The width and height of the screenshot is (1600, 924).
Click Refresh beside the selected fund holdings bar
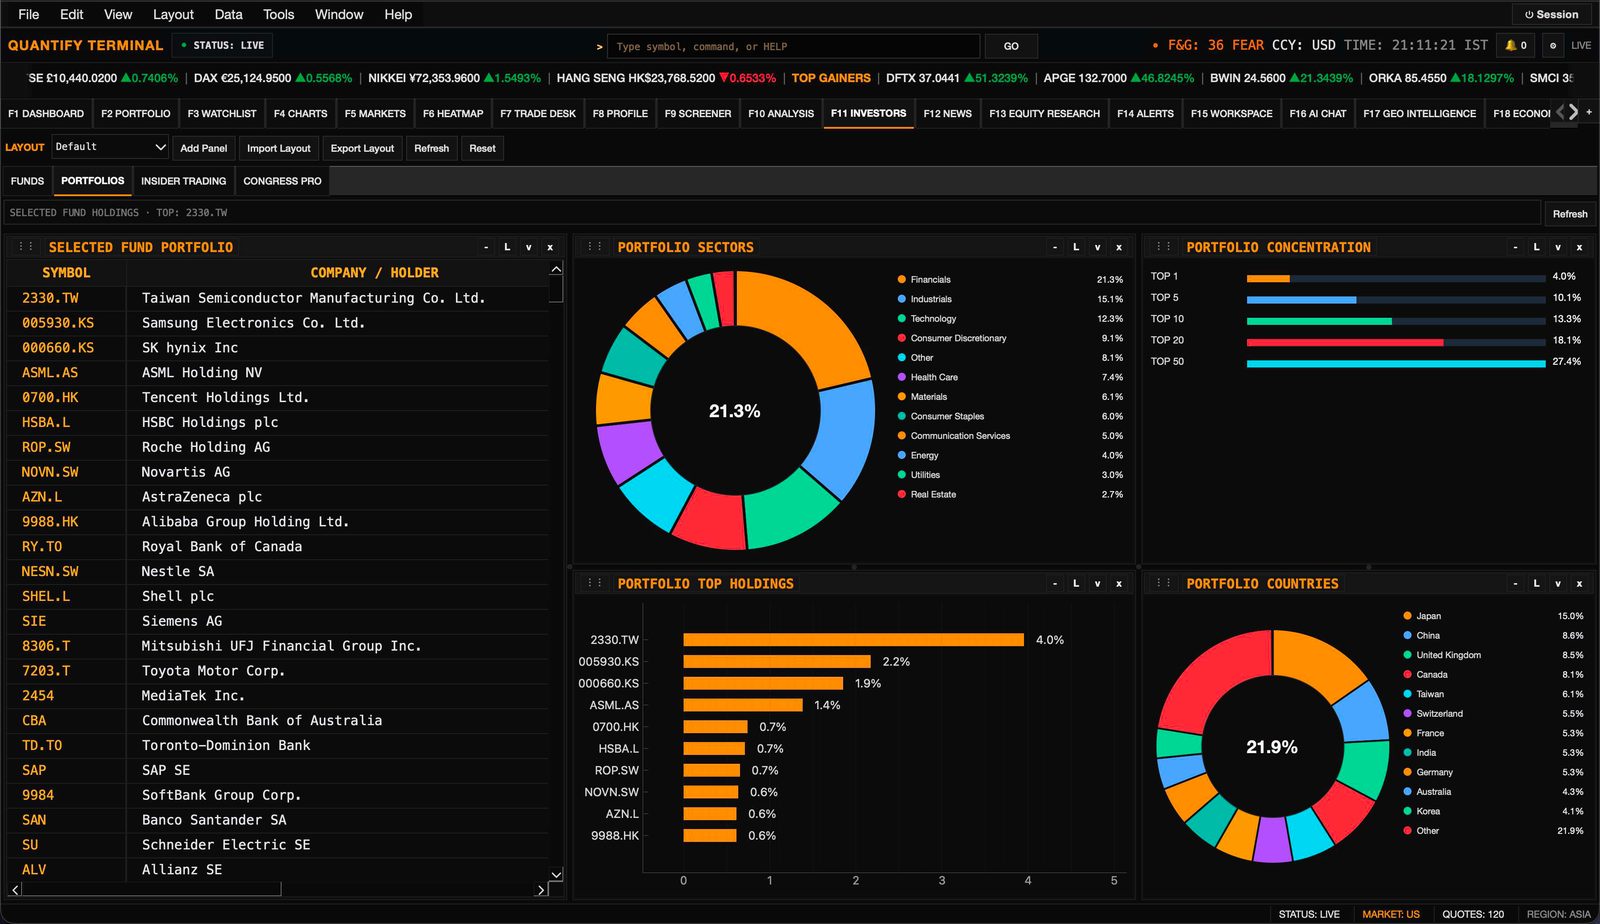coord(1569,213)
